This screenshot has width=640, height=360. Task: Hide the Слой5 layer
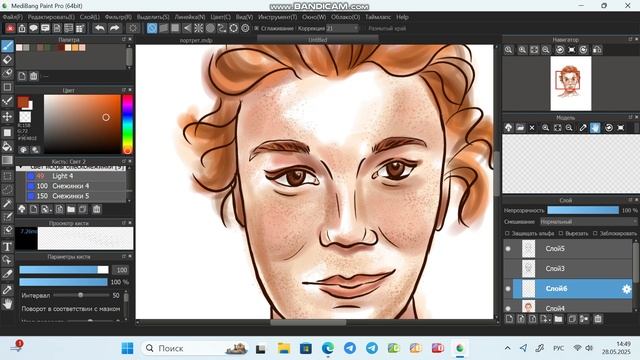click(508, 249)
